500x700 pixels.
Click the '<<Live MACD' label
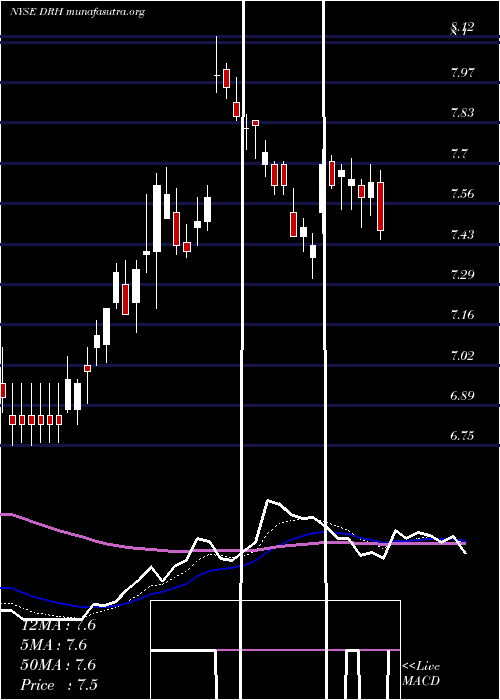421,673
